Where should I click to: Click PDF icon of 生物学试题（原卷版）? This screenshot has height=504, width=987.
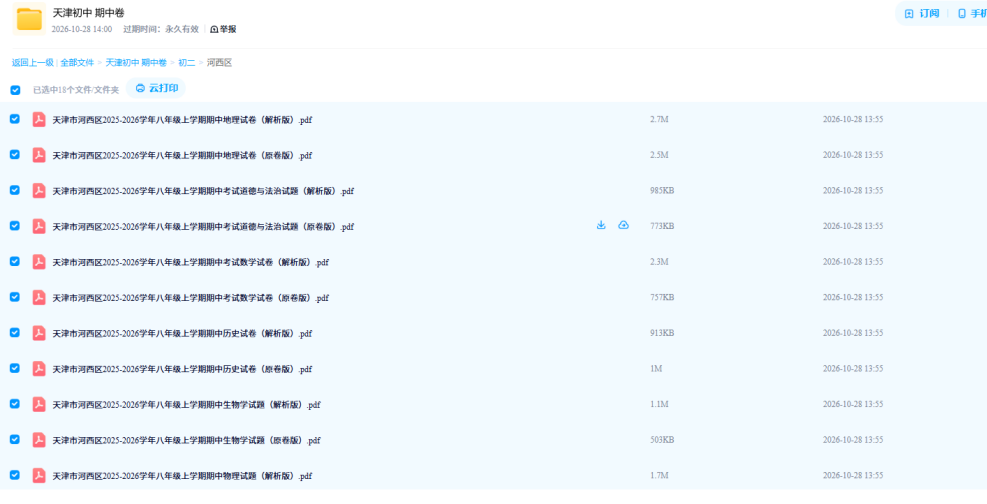(39, 440)
